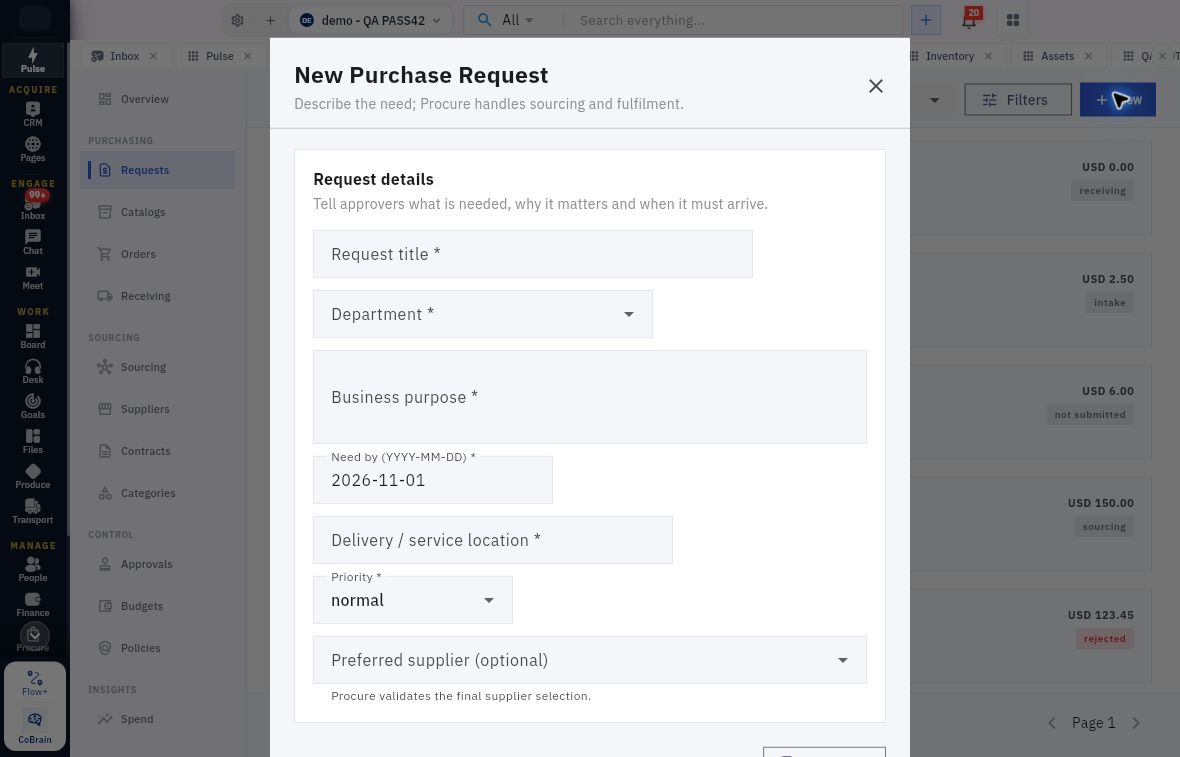The width and height of the screenshot is (1180, 757).
Task: Open the apps grid icon
Action: [x=1013, y=20]
